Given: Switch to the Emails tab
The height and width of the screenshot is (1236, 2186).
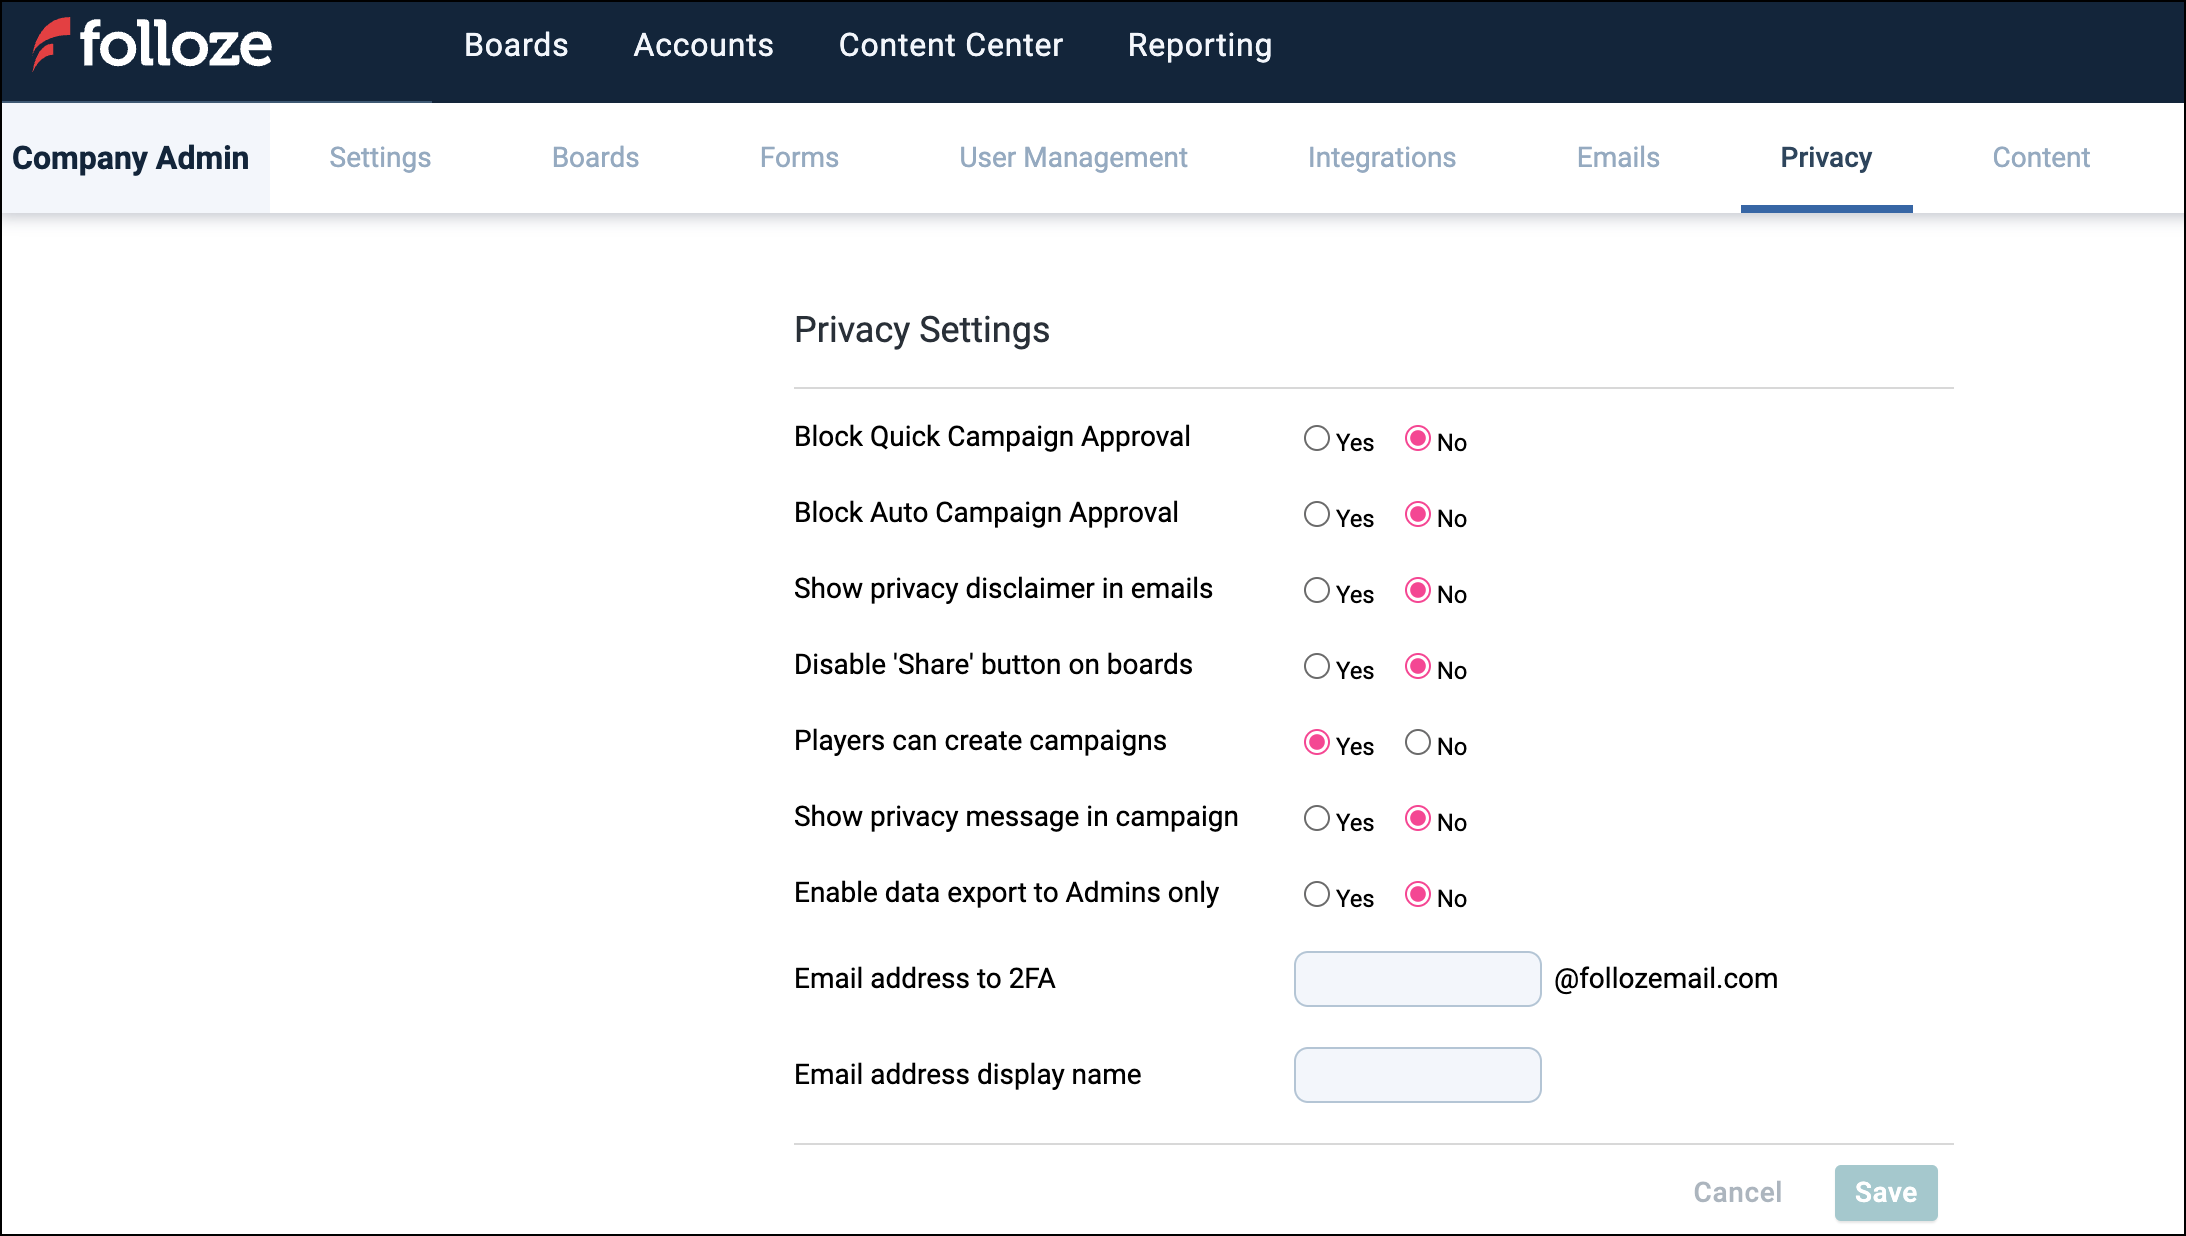Looking at the screenshot, I should coord(1617,157).
